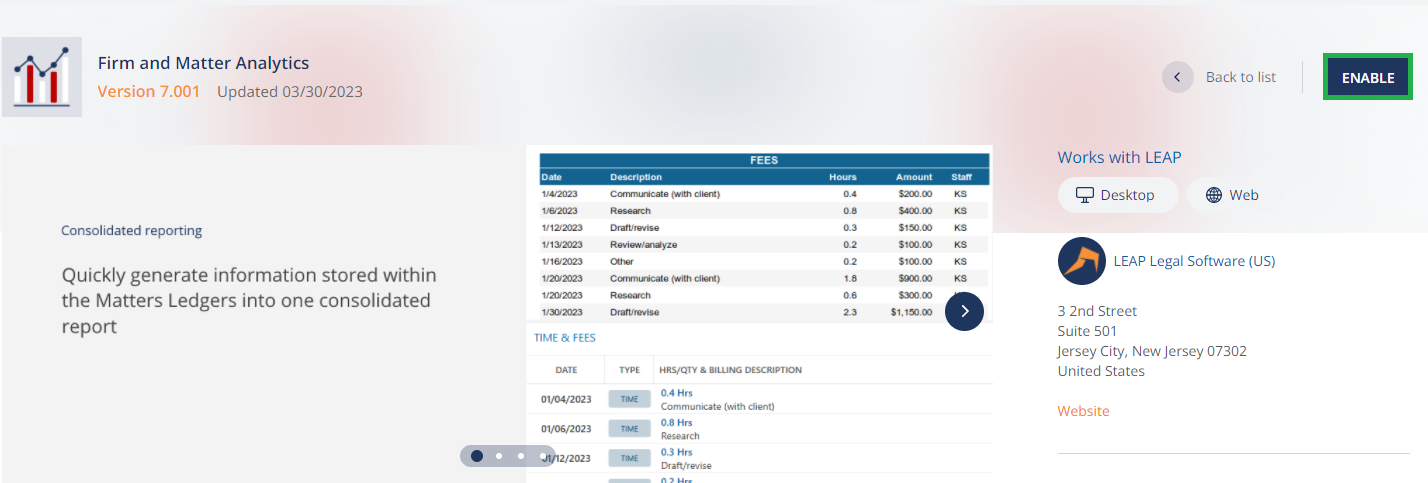Switch to the third carousel slide dot

point(521,456)
